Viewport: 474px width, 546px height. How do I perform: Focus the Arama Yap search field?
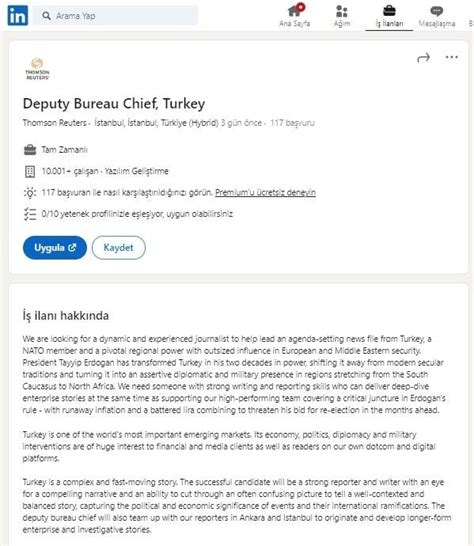pos(115,16)
